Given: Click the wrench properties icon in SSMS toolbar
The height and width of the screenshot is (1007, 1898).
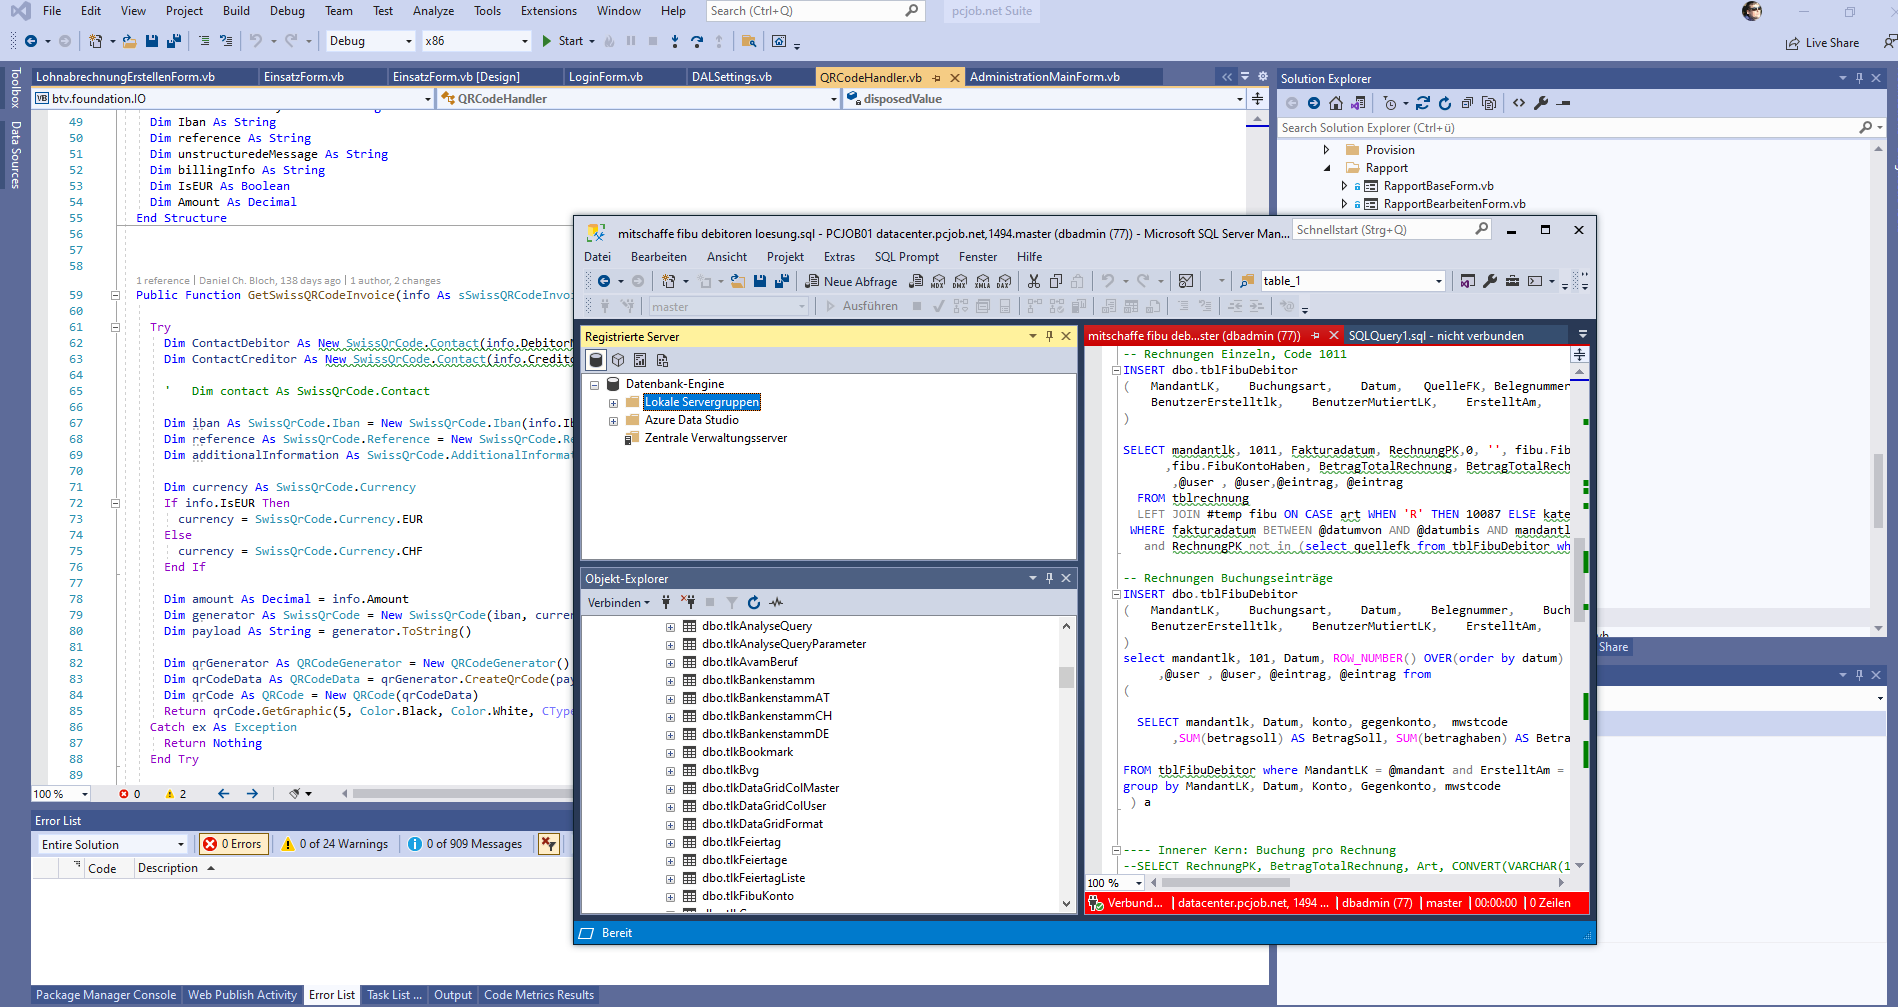Looking at the screenshot, I should coord(1490,281).
